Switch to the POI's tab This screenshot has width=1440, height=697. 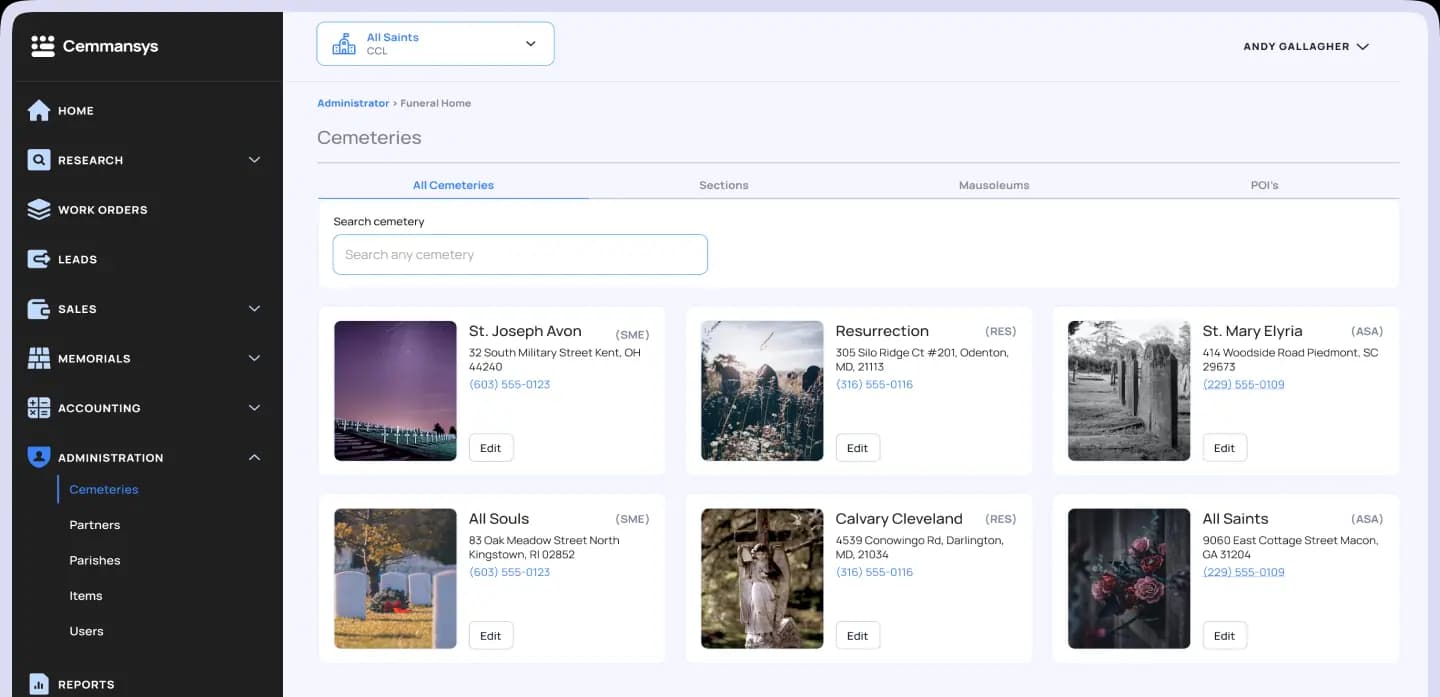click(x=1264, y=185)
